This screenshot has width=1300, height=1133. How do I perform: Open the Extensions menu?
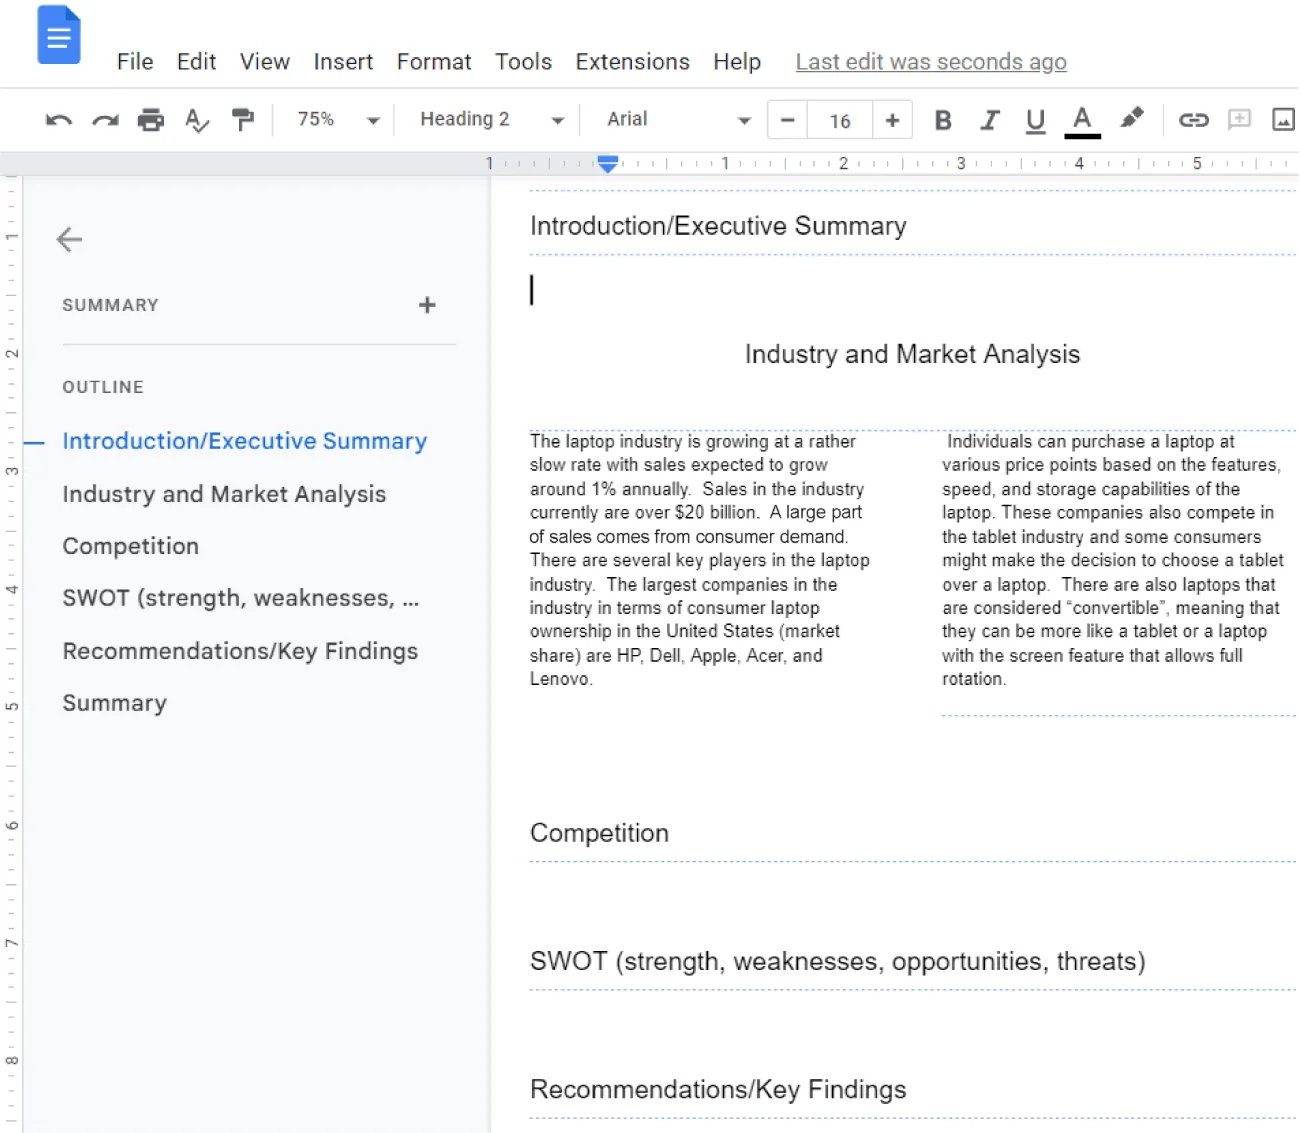click(x=632, y=61)
